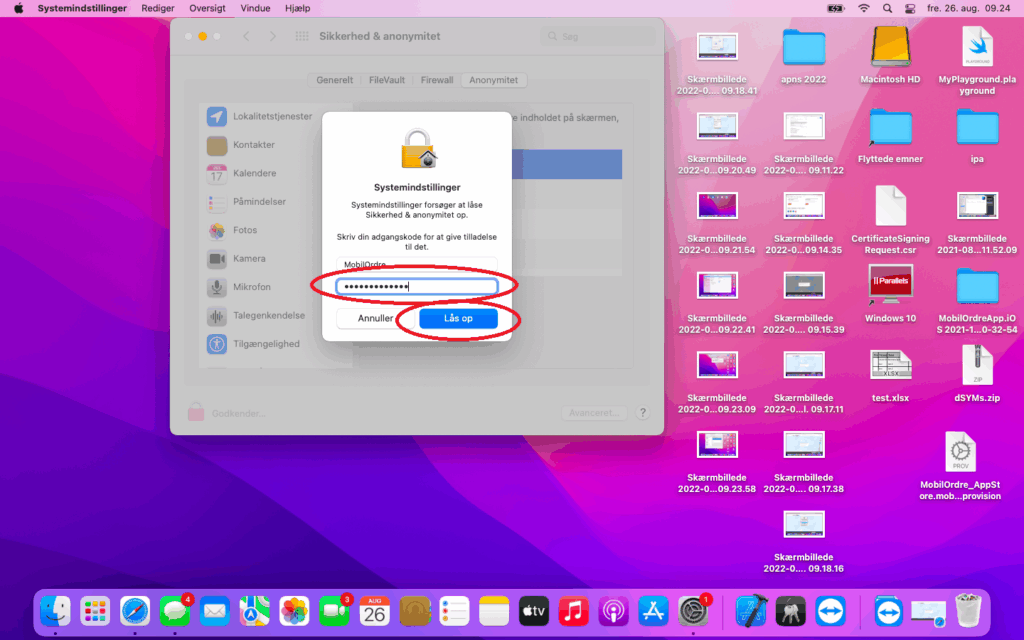Launch Xcode from the Dock
The width and height of the screenshot is (1024, 640).
[750, 610]
